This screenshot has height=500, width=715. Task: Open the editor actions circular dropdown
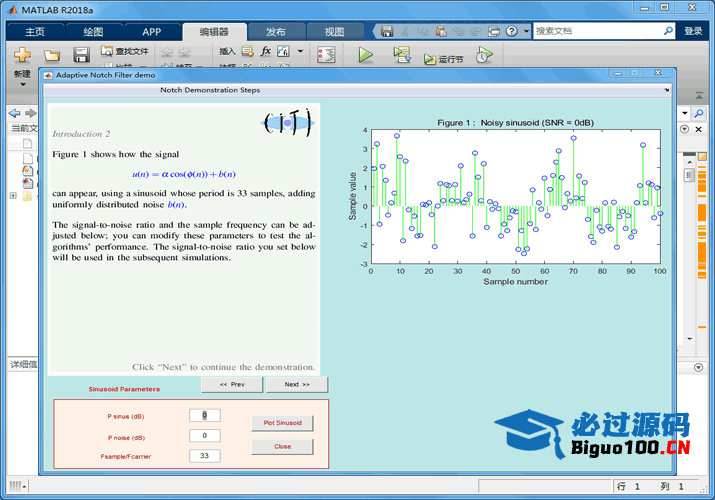click(684, 129)
